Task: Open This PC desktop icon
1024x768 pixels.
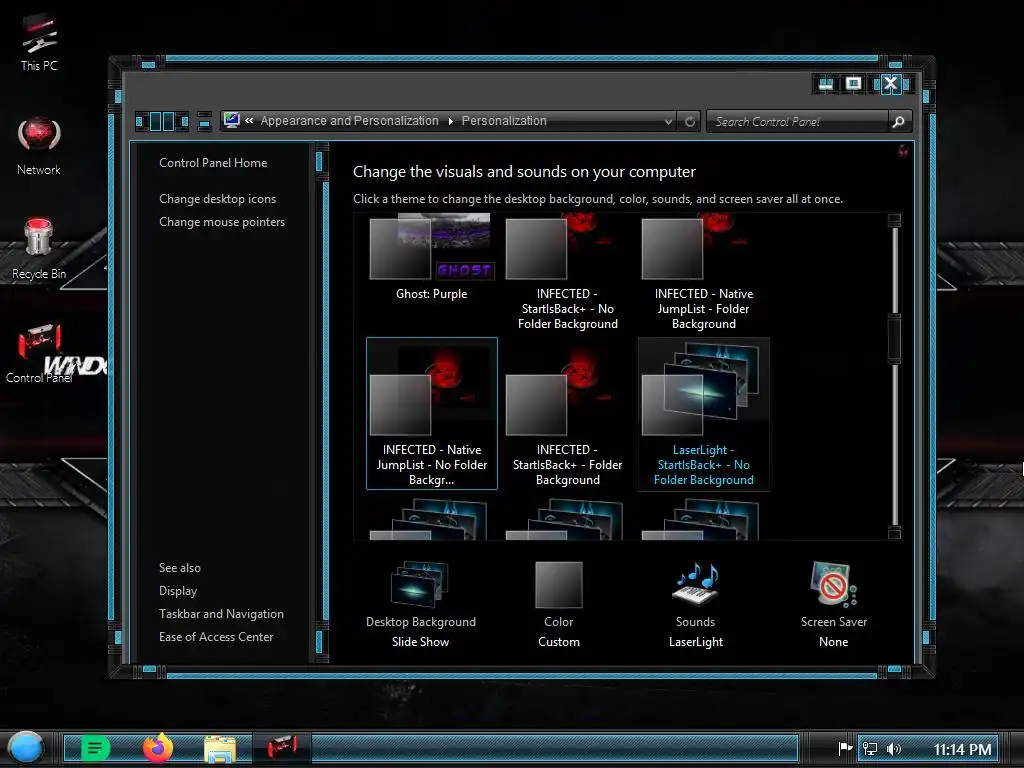Action: pyautogui.click(x=39, y=42)
